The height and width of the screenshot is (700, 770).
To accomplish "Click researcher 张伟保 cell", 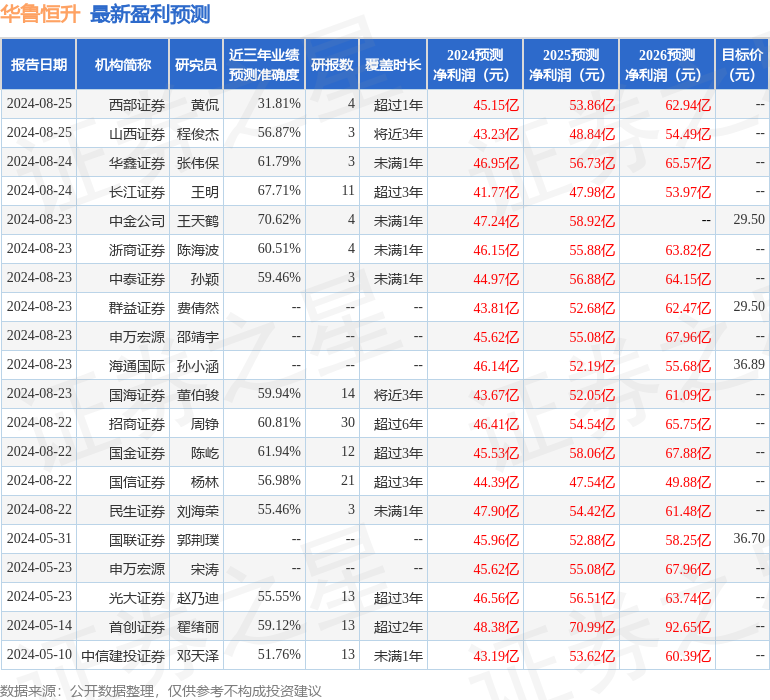I will [x=198, y=163].
